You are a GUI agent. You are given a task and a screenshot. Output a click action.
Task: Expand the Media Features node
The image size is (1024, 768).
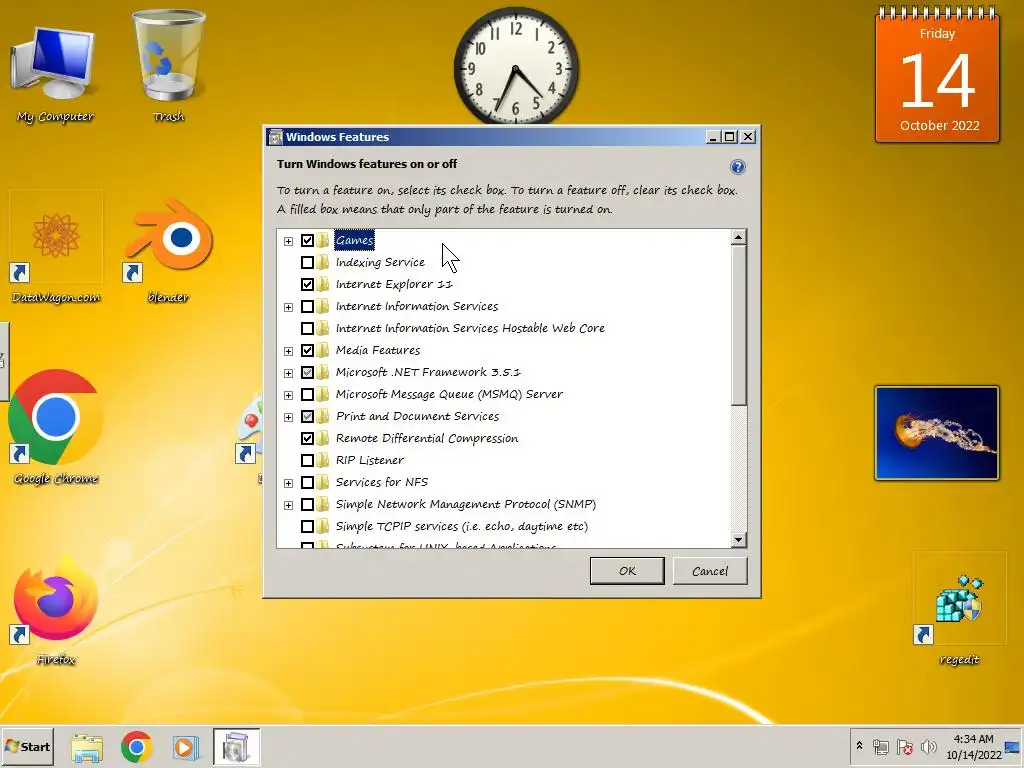288,351
